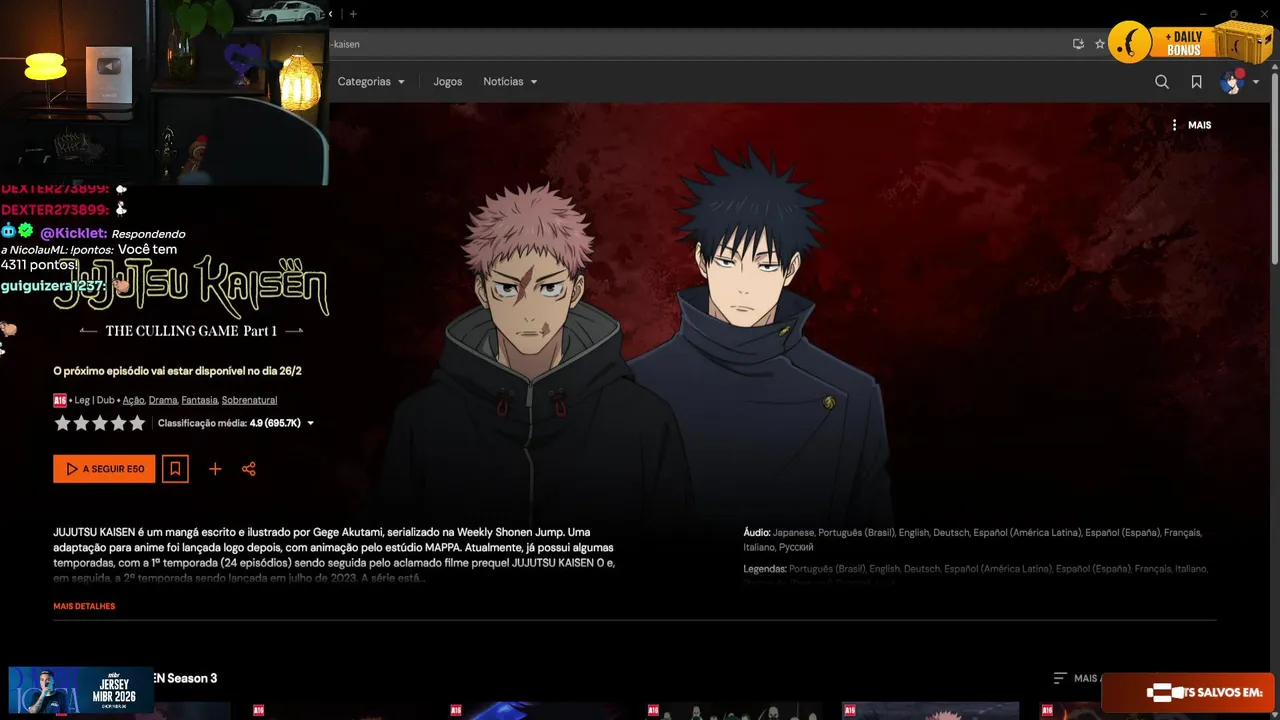The height and width of the screenshot is (720, 1280).
Task: Expand the average rating dropdown arrow
Action: [310, 423]
